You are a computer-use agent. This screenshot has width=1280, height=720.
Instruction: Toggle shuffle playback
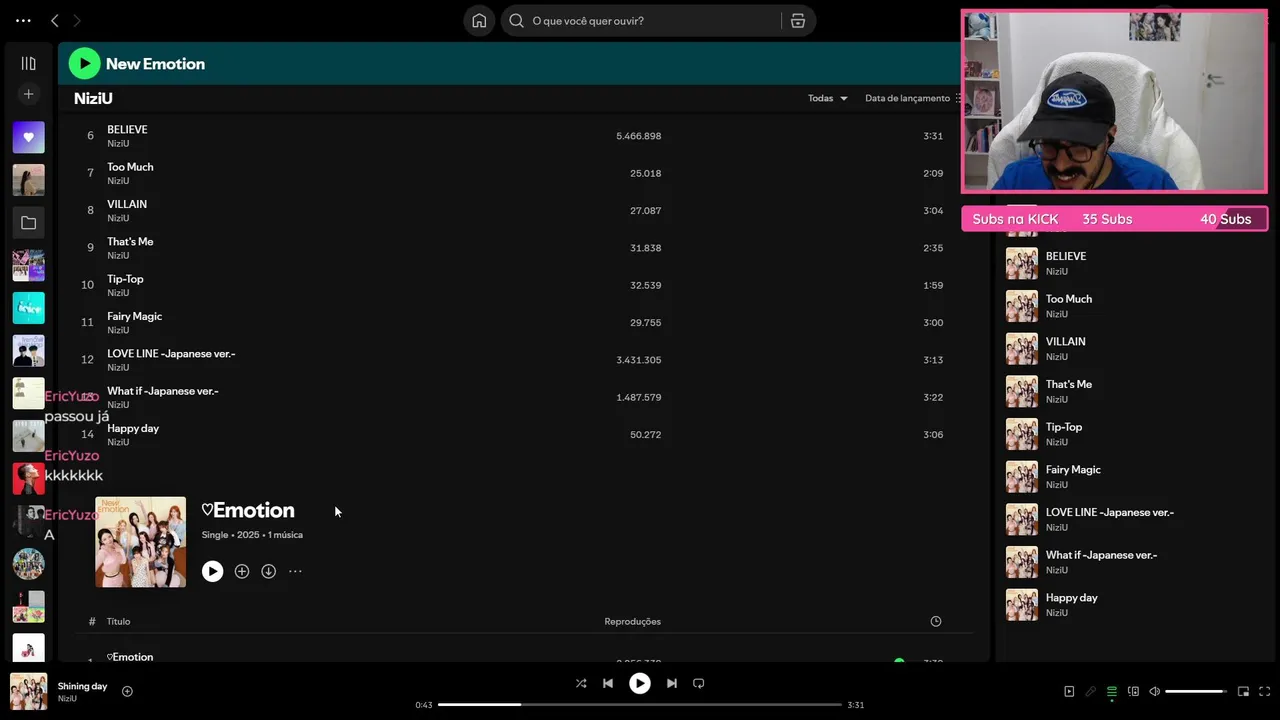581,683
